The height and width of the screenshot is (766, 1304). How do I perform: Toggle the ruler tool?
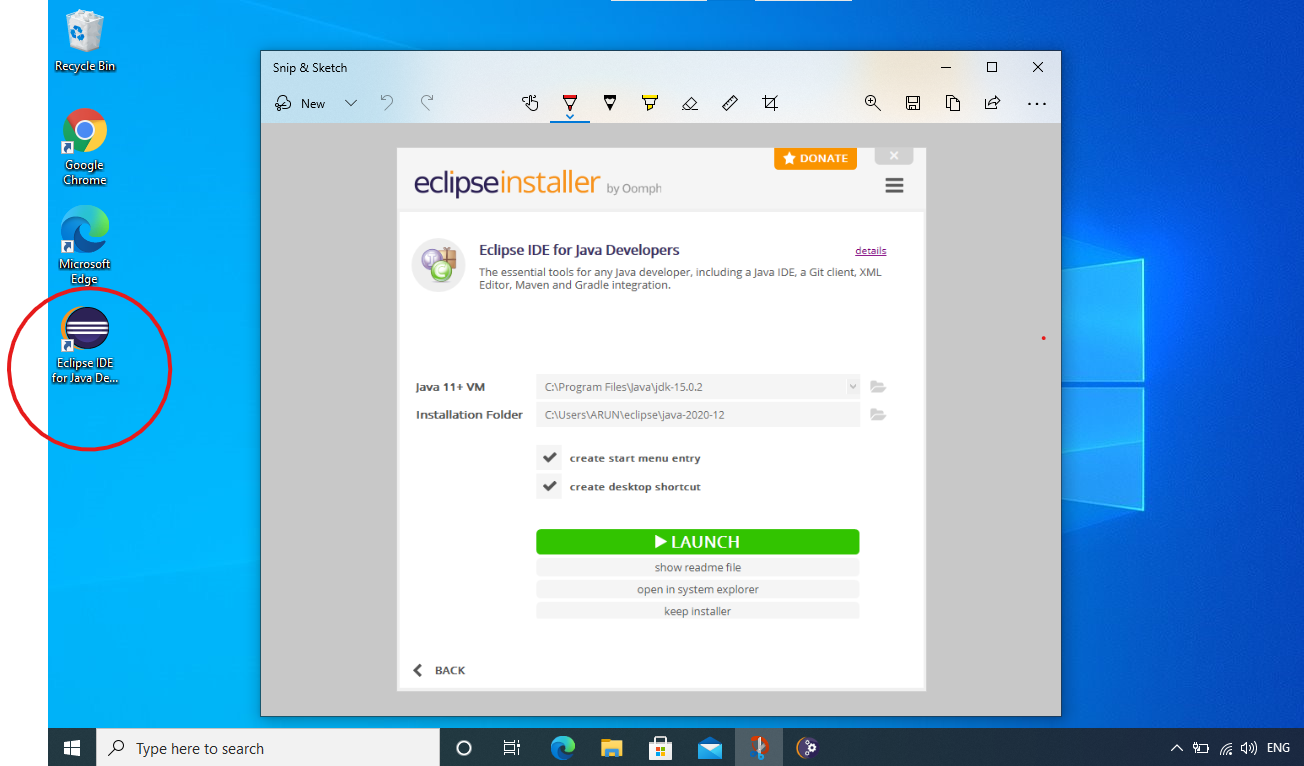(729, 101)
